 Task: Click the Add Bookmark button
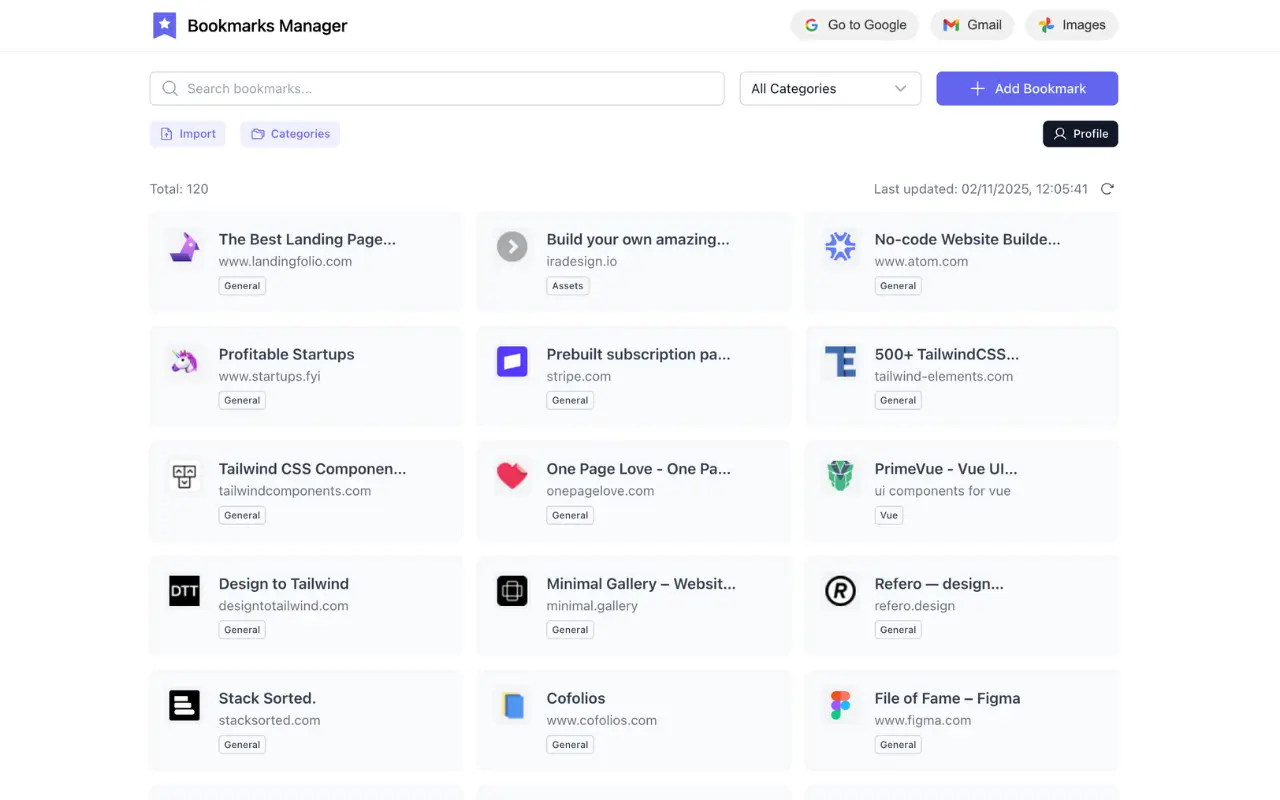[1026, 88]
